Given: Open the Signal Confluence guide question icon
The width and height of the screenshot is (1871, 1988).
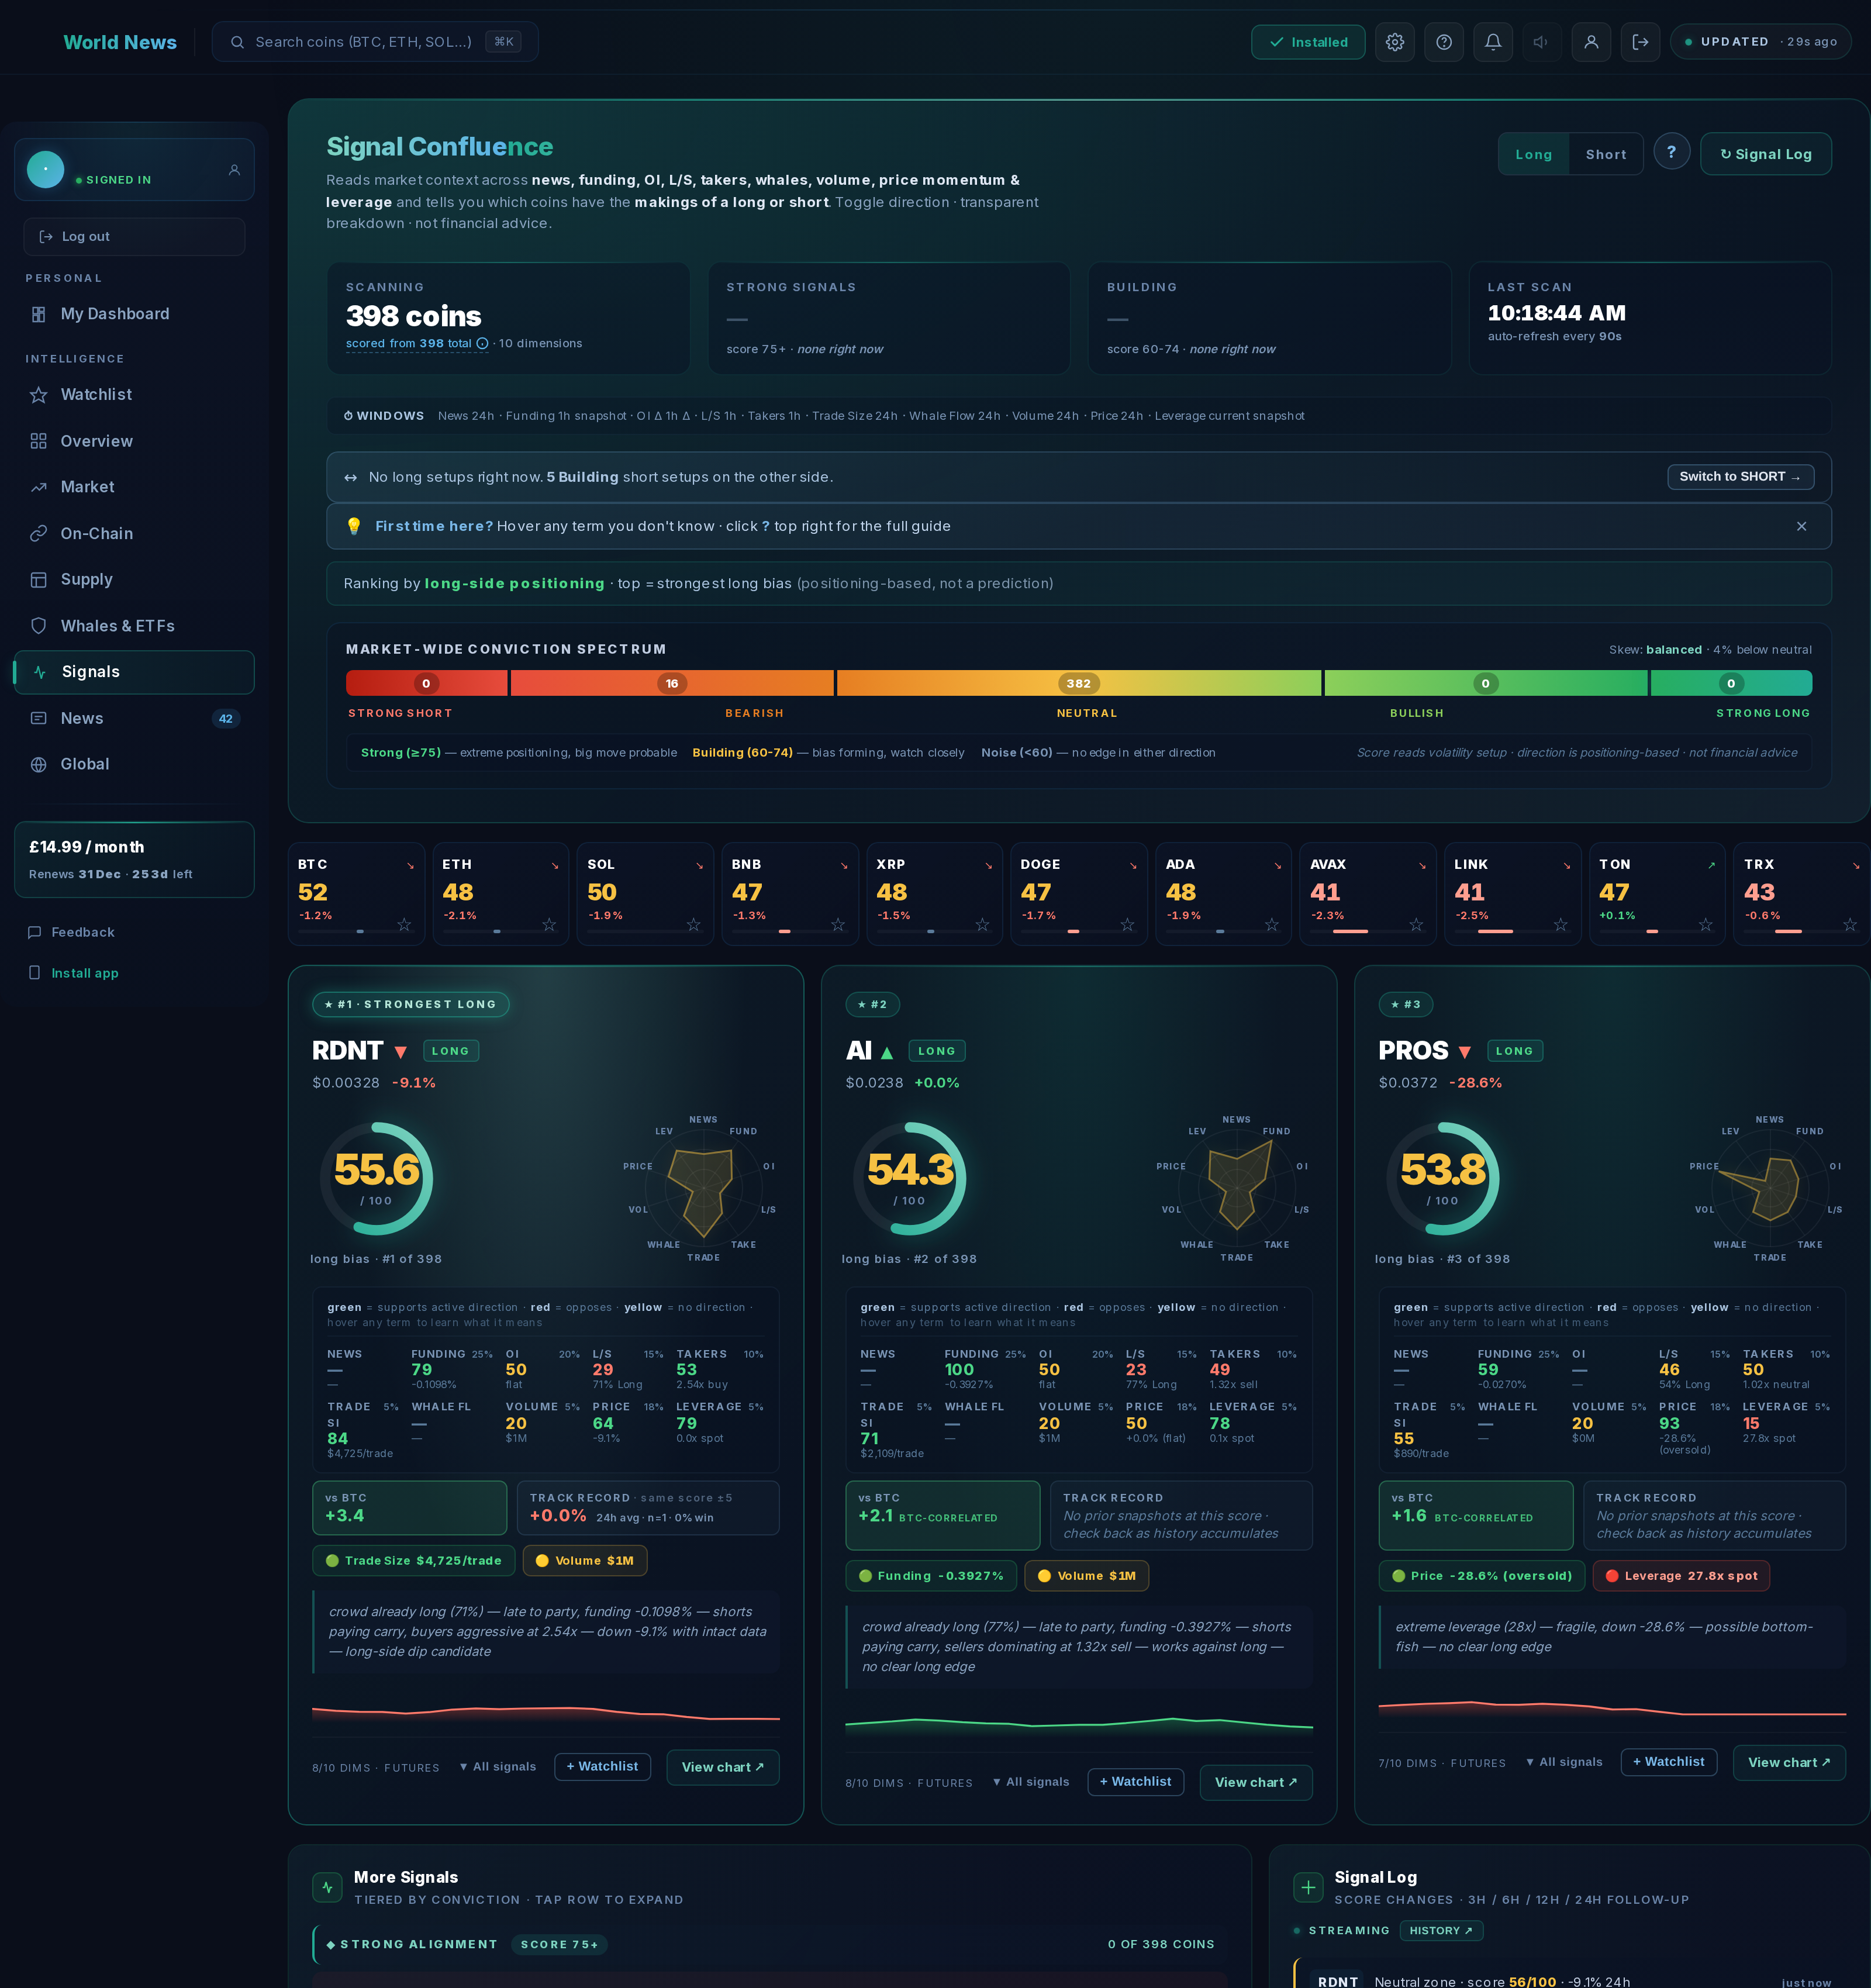Looking at the screenshot, I should [1671, 152].
